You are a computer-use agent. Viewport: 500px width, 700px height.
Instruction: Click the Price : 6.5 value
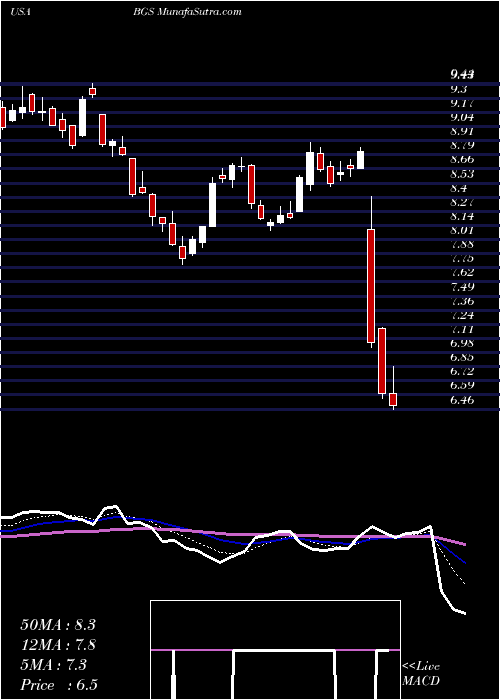[x=58, y=685]
